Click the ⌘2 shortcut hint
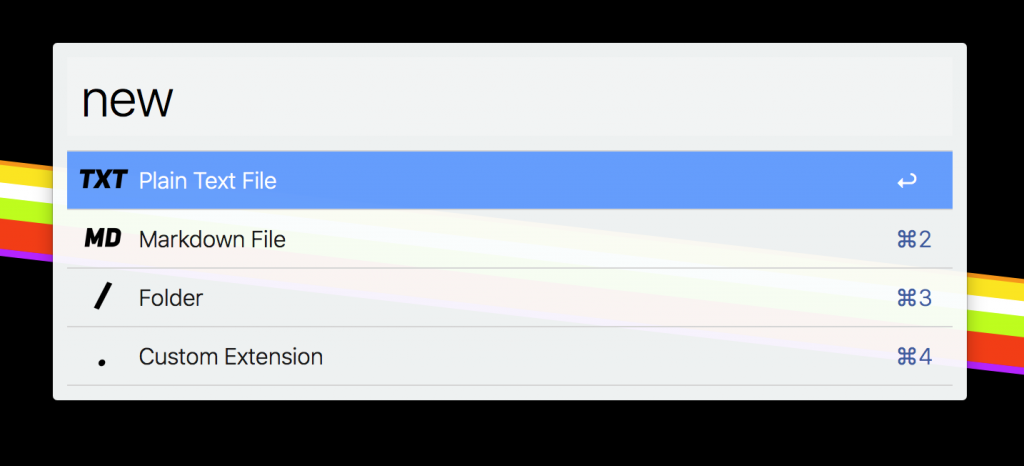1024x466 pixels. pos(914,240)
